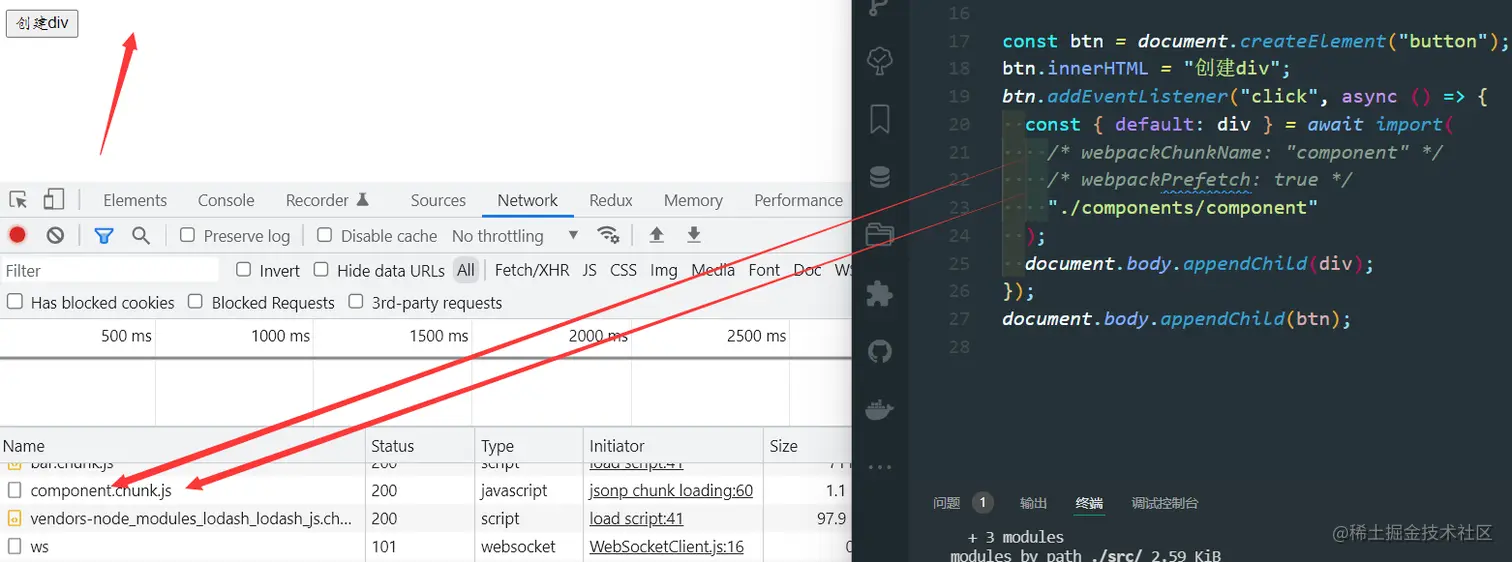Filter requests by Font
Screen dimensions: 1512x562
click(764, 270)
